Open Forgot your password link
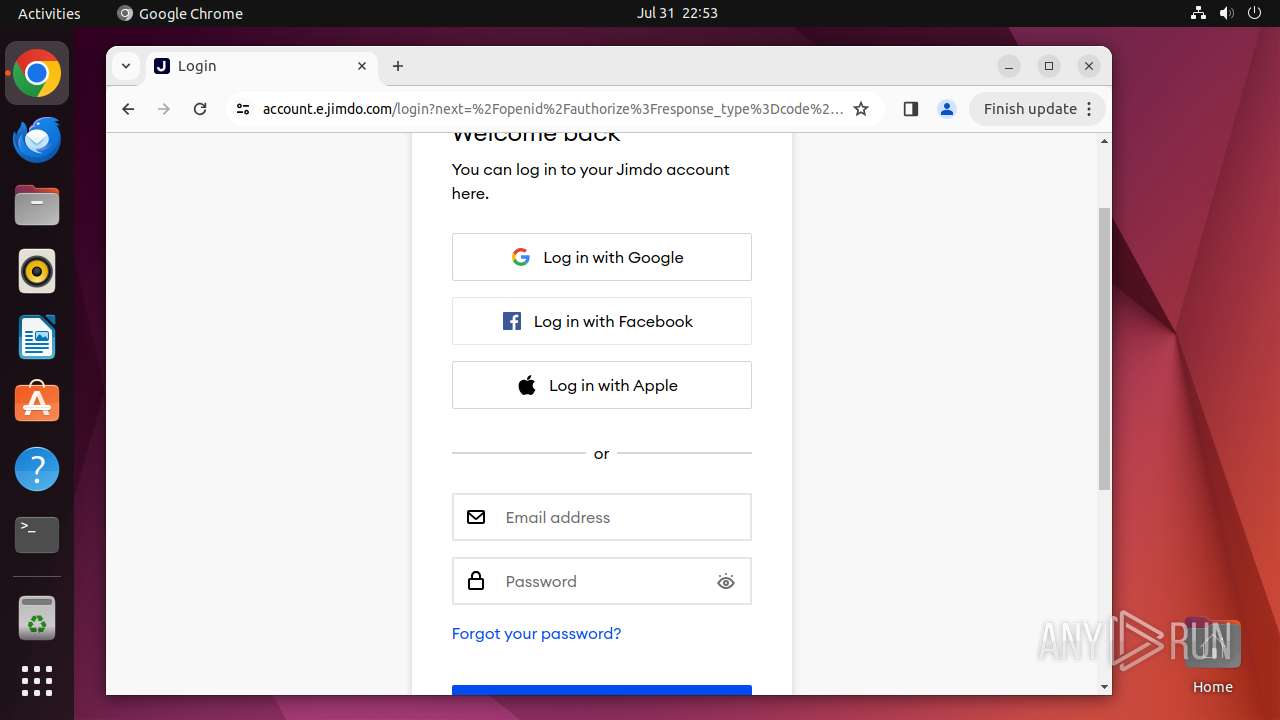 tap(536, 633)
